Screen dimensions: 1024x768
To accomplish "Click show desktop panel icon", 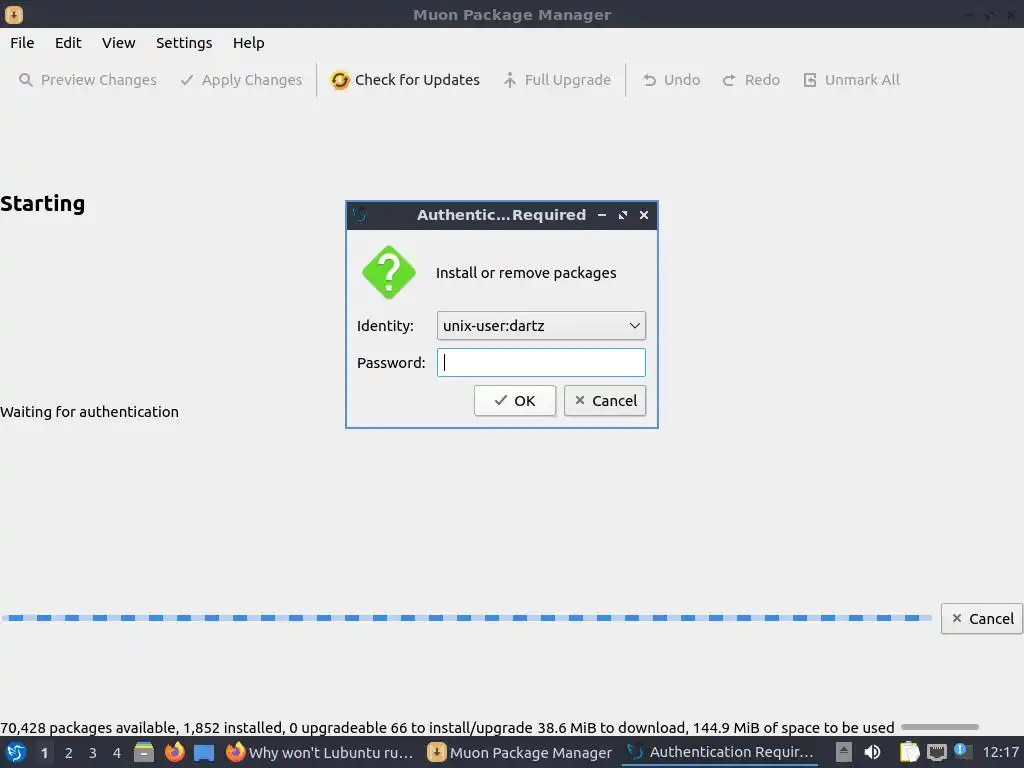I will tap(204, 753).
